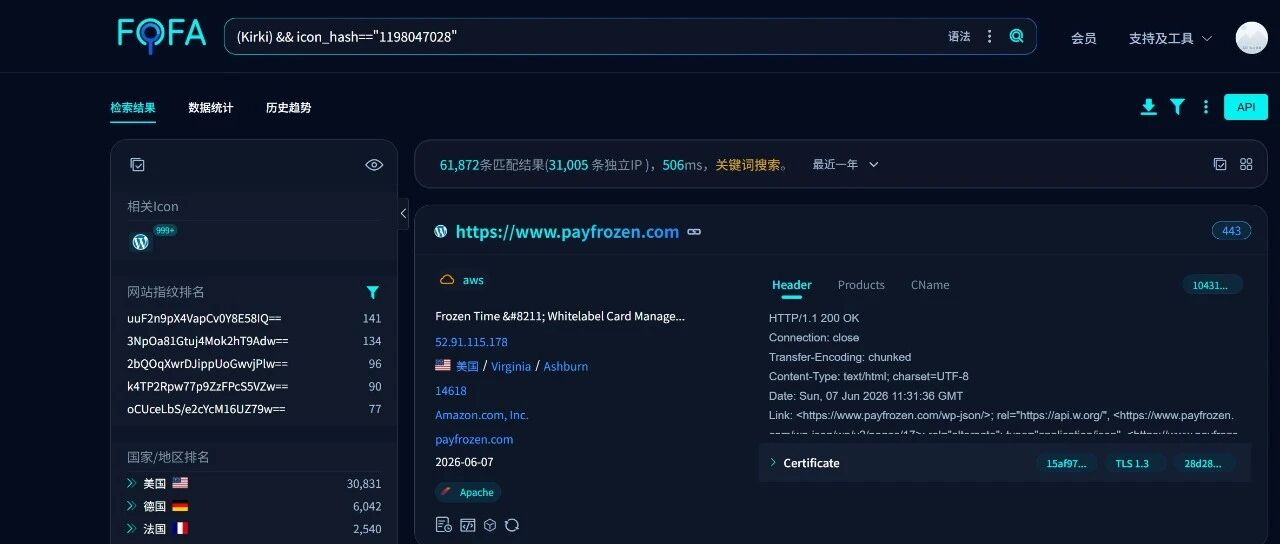
Task: Click the Amazon.com, Inc. organization link
Action: pyautogui.click(x=482, y=415)
